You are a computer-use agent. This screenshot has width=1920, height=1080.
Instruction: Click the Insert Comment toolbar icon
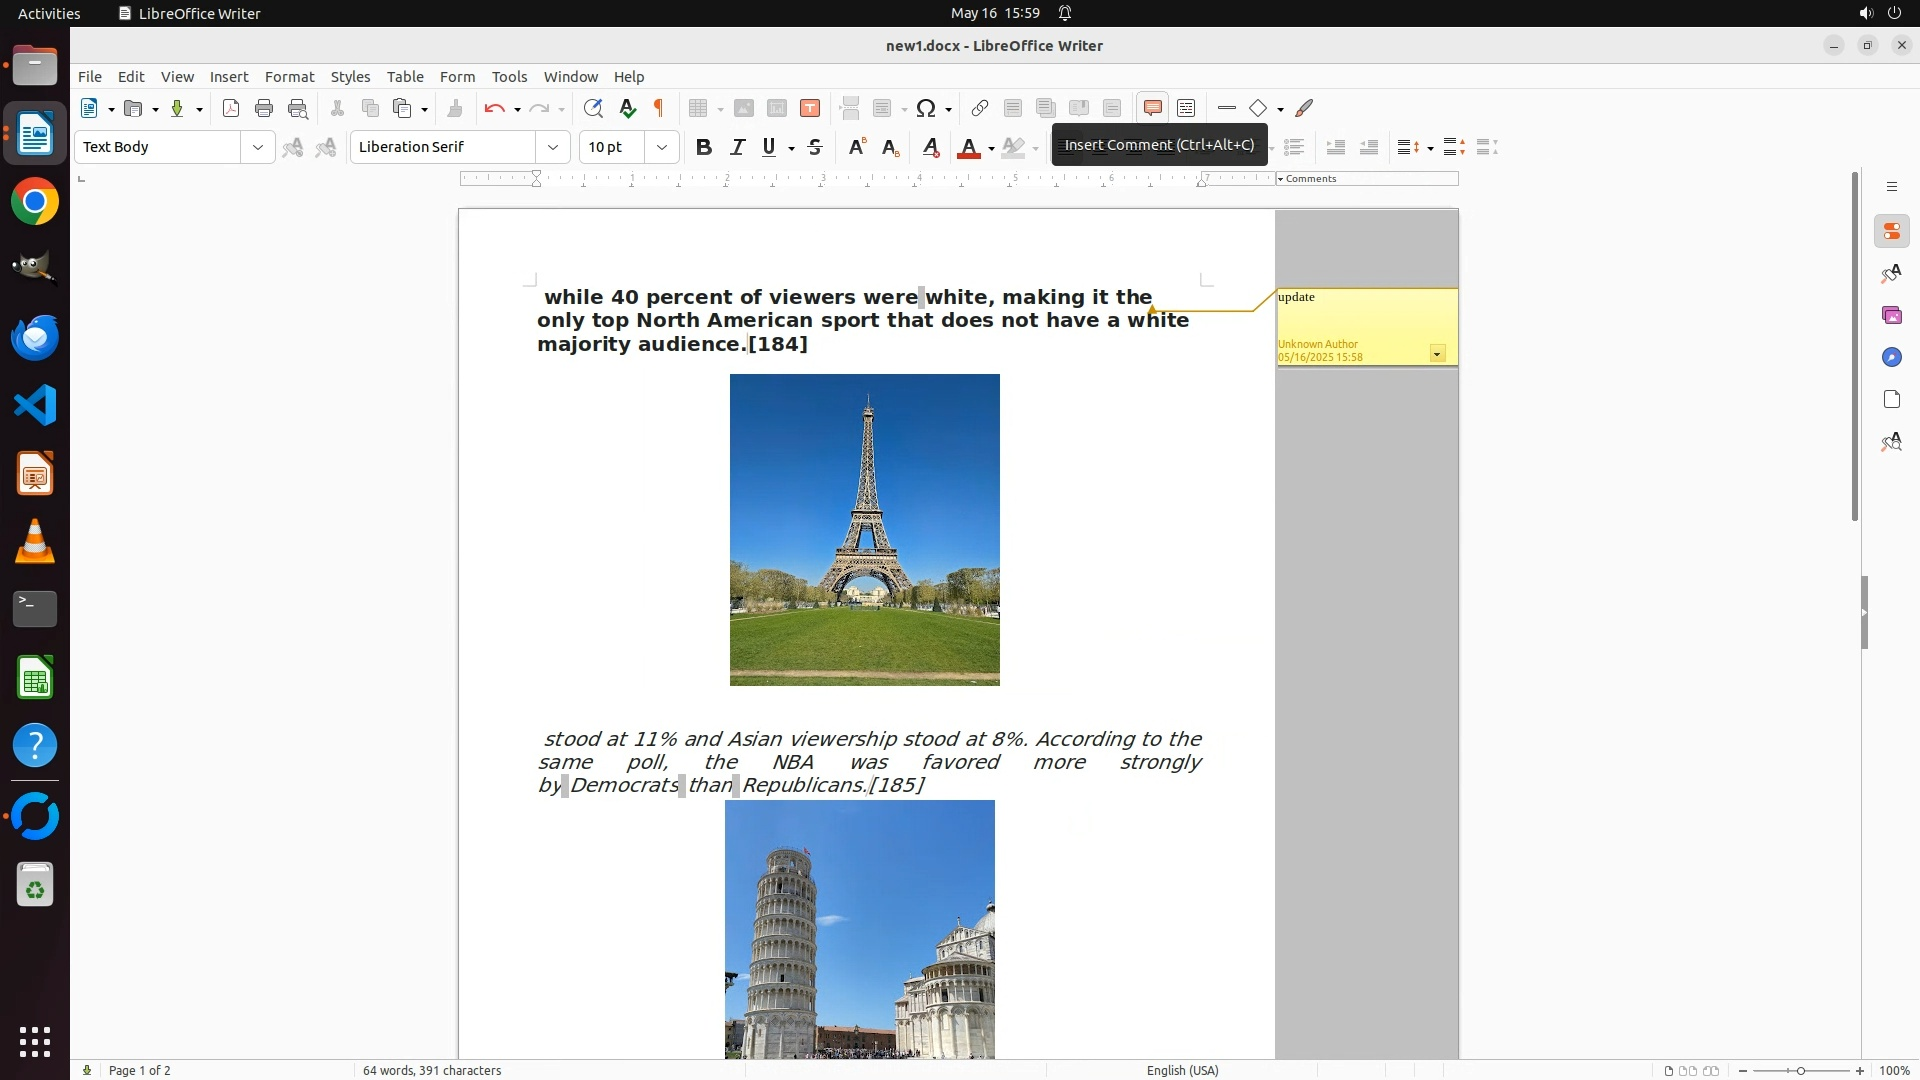point(1152,108)
